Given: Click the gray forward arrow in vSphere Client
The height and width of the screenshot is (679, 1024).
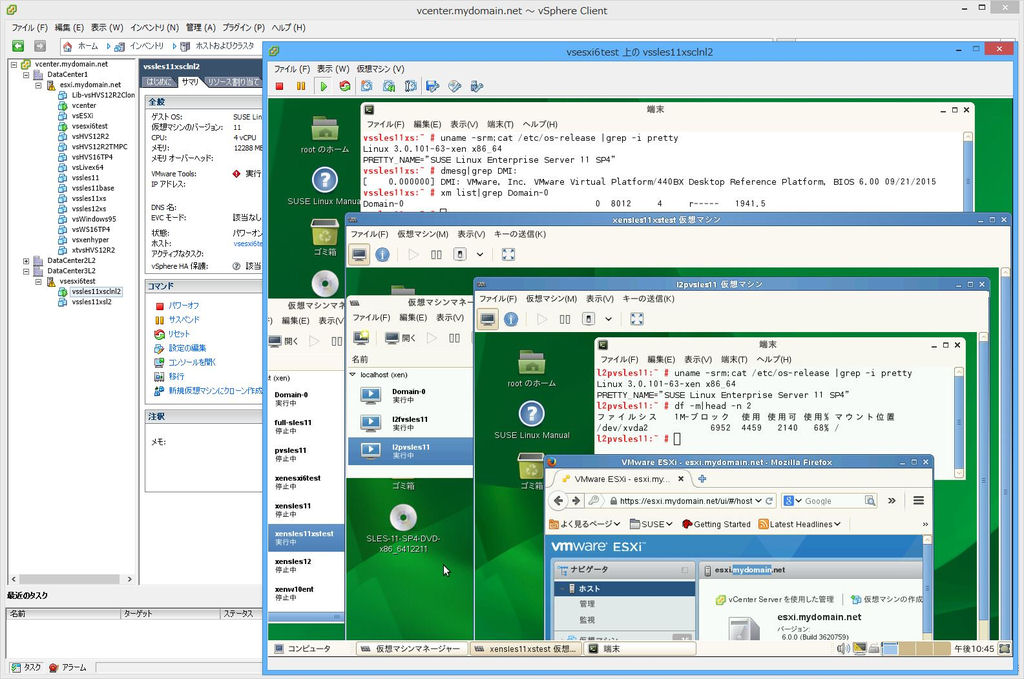Looking at the screenshot, I should (40, 46).
